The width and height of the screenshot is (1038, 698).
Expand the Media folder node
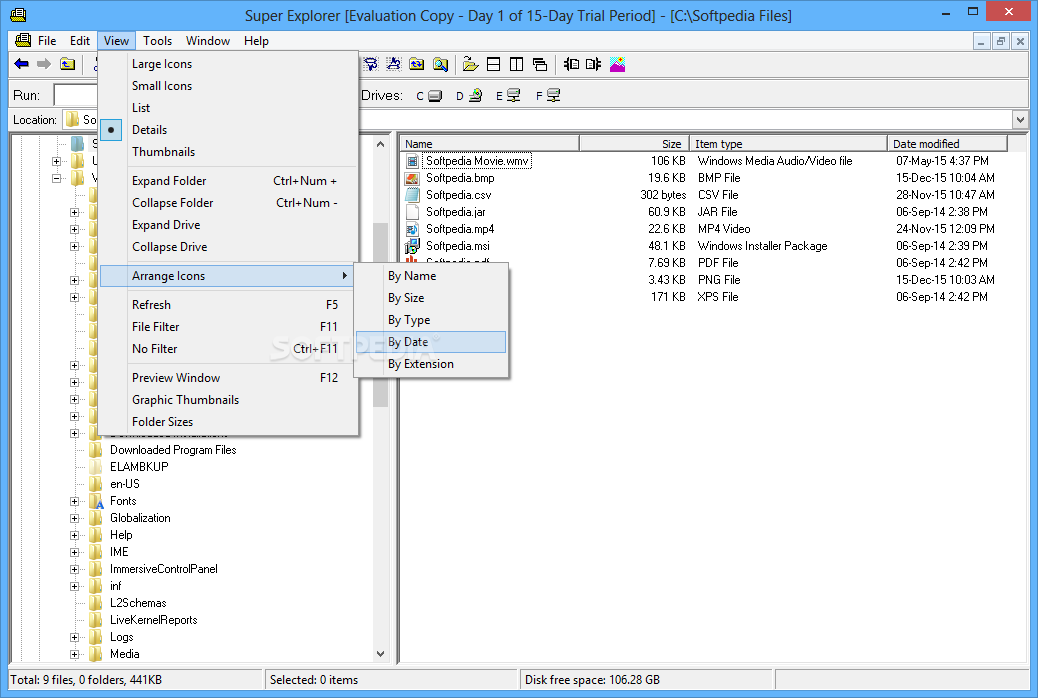(74, 654)
